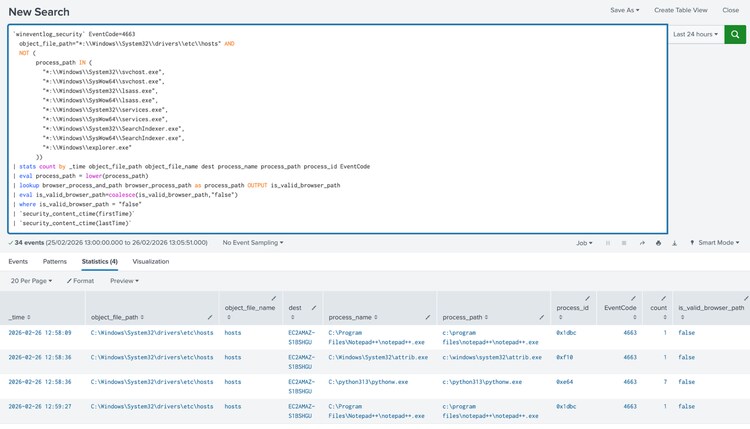750x429 pixels.
Task: Open the Format options
Action: tap(80, 281)
